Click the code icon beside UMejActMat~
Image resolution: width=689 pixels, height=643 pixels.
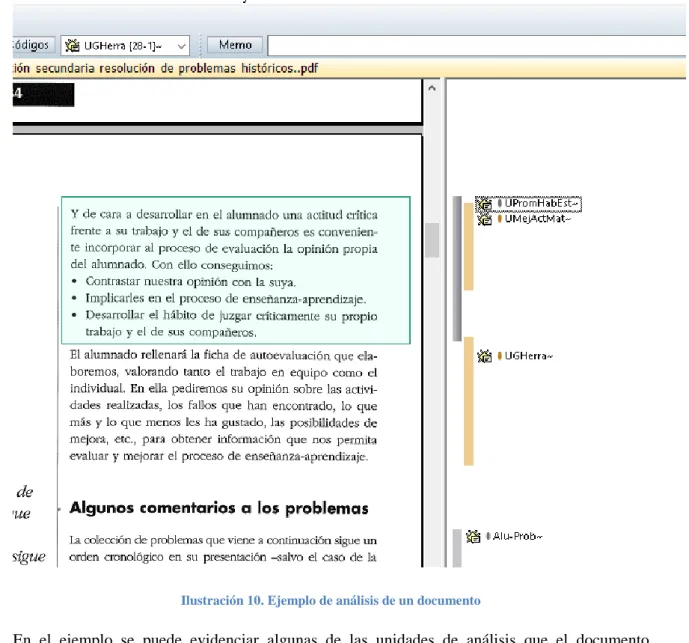(484, 219)
